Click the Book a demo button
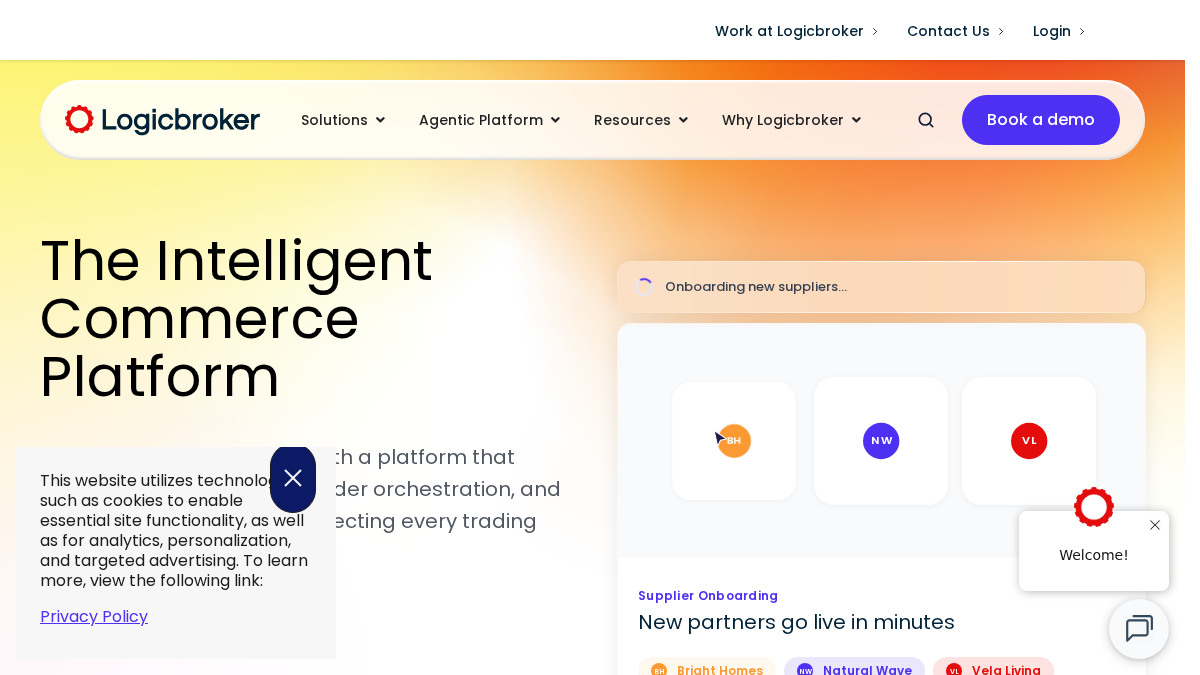1200x675 pixels. [x=1041, y=120]
